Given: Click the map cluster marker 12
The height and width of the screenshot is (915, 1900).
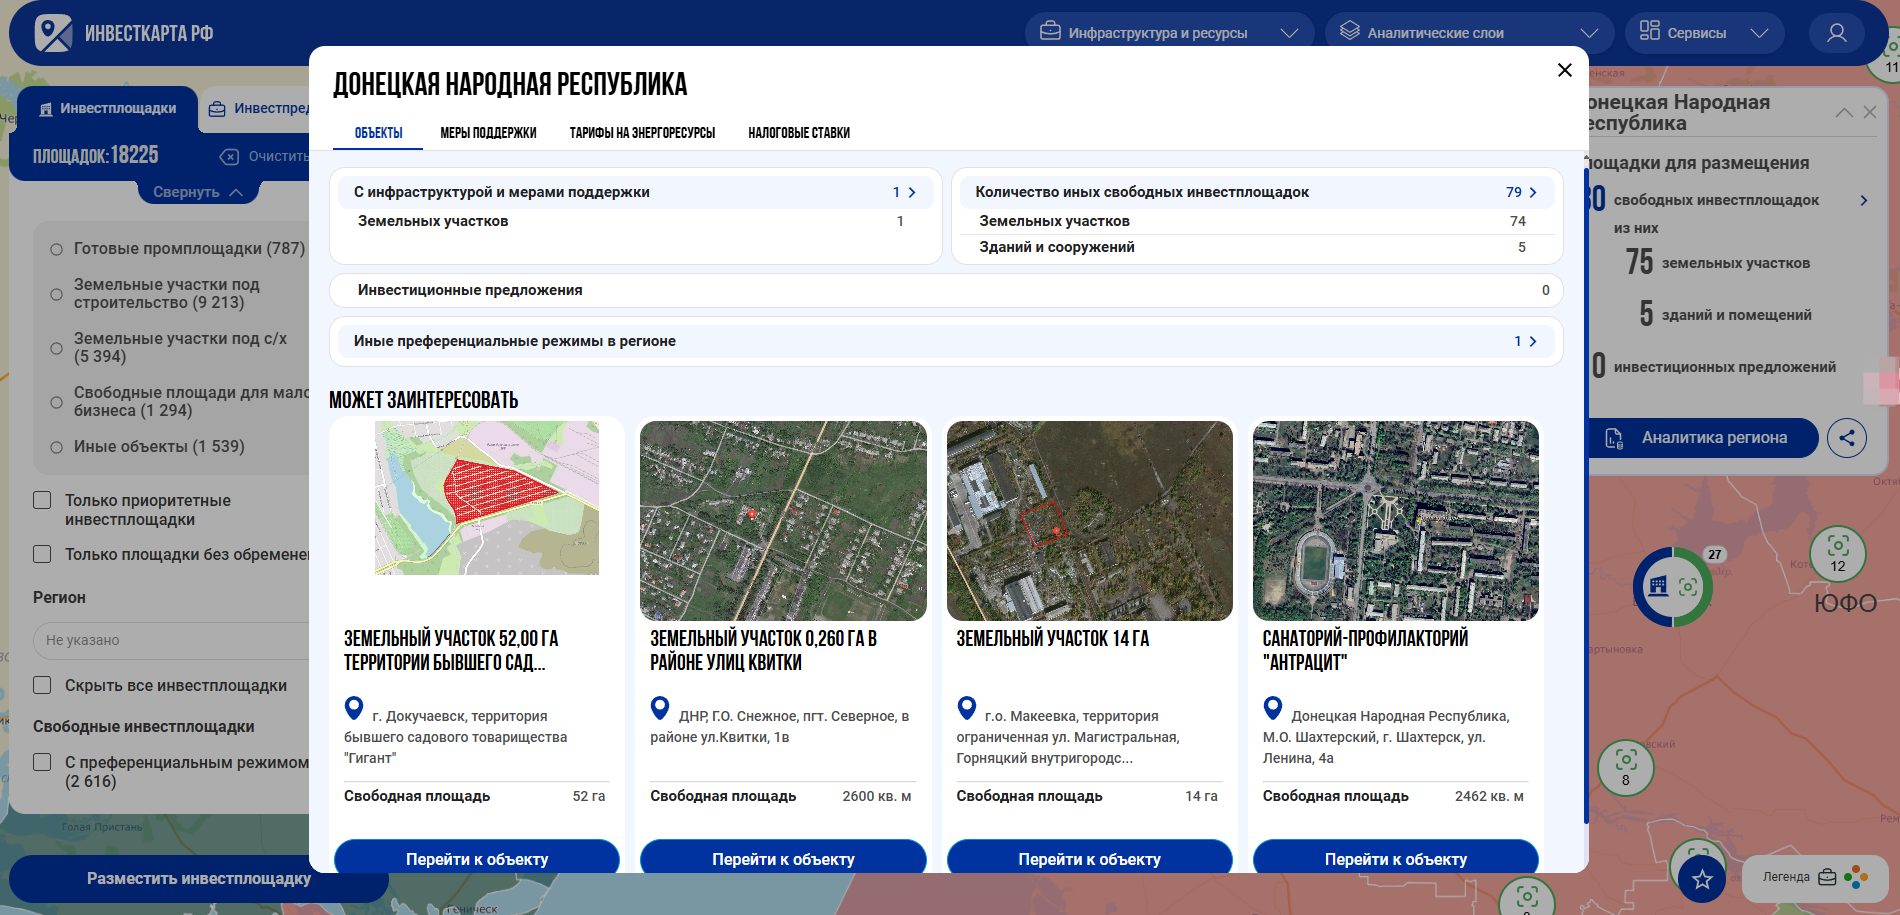Looking at the screenshot, I should [x=1838, y=553].
